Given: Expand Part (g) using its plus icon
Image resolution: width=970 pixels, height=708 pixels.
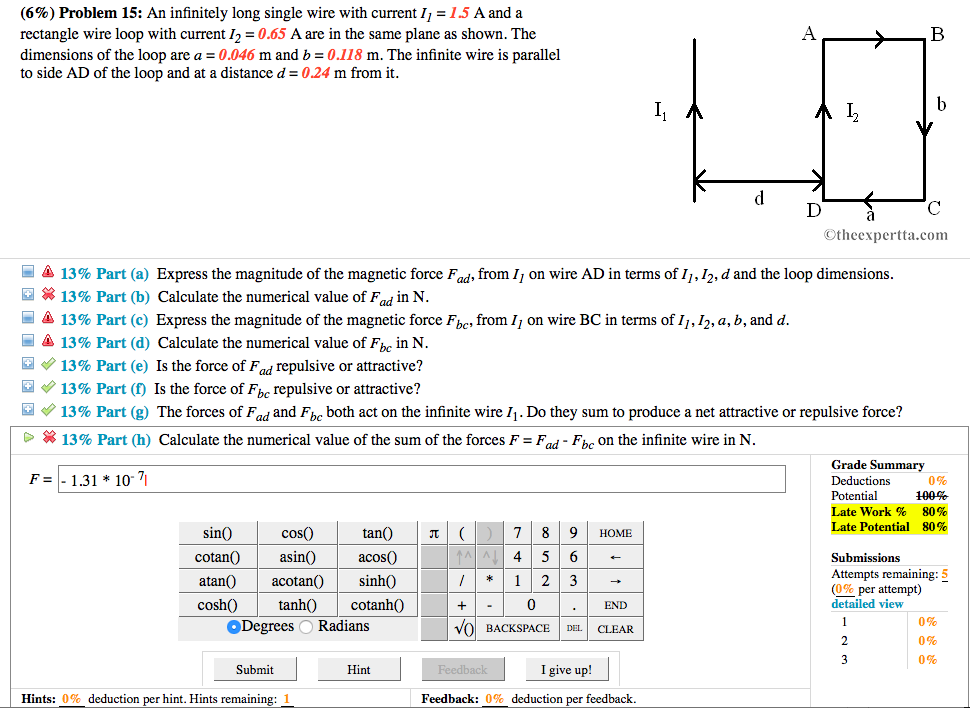Looking at the screenshot, I should pyautogui.click(x=28, y=410).
